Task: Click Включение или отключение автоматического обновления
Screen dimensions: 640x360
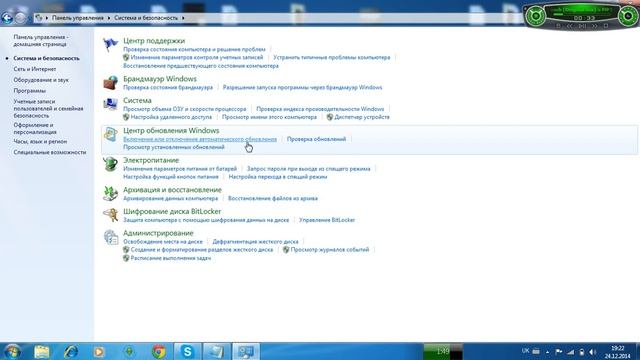Action: click(200, 139)
